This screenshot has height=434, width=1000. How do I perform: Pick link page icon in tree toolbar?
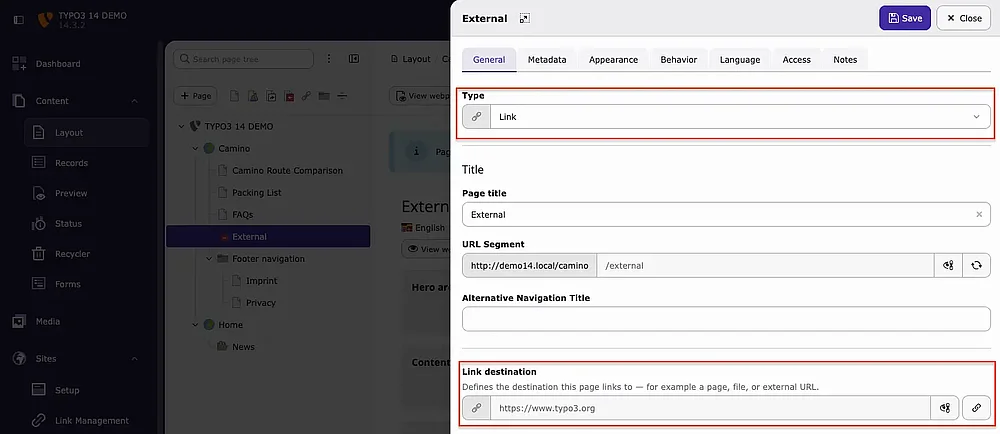click(x=306, y=96)
